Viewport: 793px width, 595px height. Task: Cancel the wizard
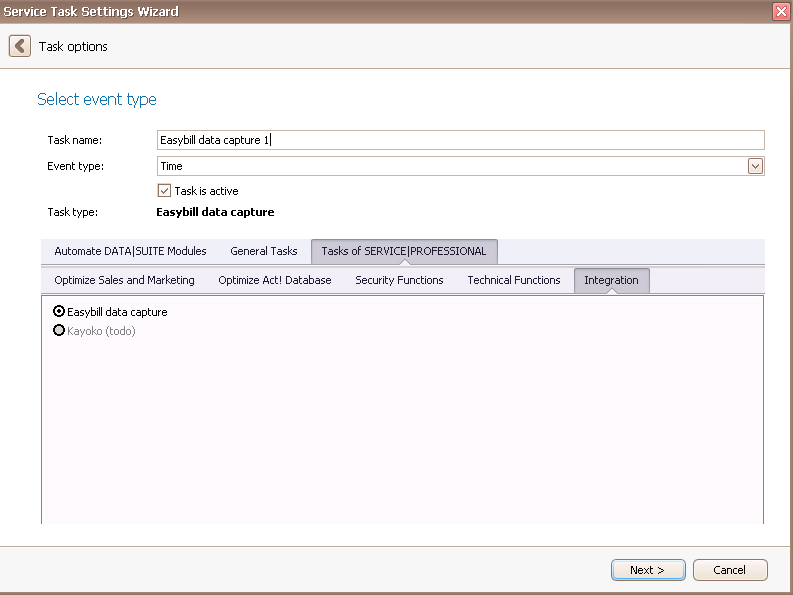[730, 570]
